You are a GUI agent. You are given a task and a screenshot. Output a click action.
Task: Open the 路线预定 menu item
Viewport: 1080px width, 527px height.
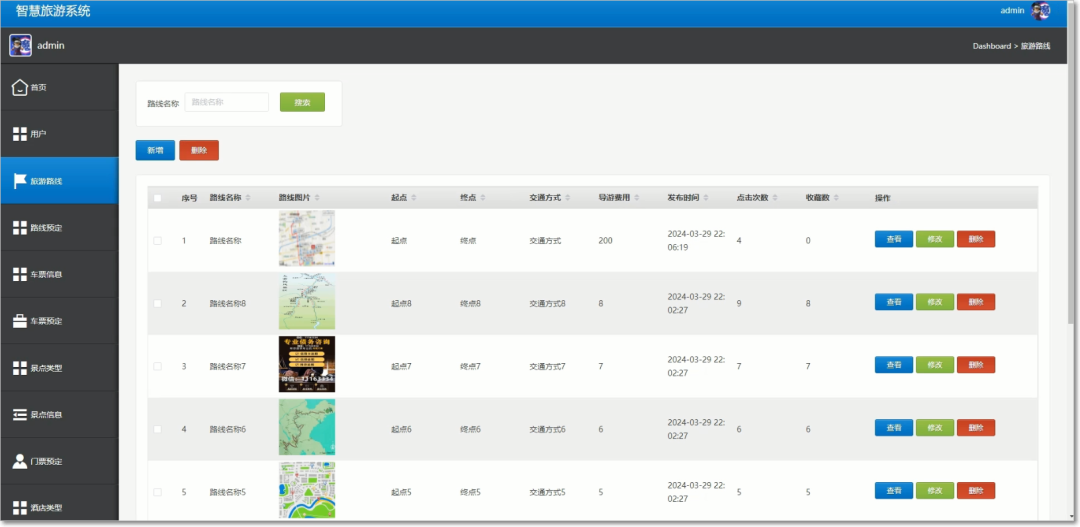pyautogui.click(x=59, y=227)
